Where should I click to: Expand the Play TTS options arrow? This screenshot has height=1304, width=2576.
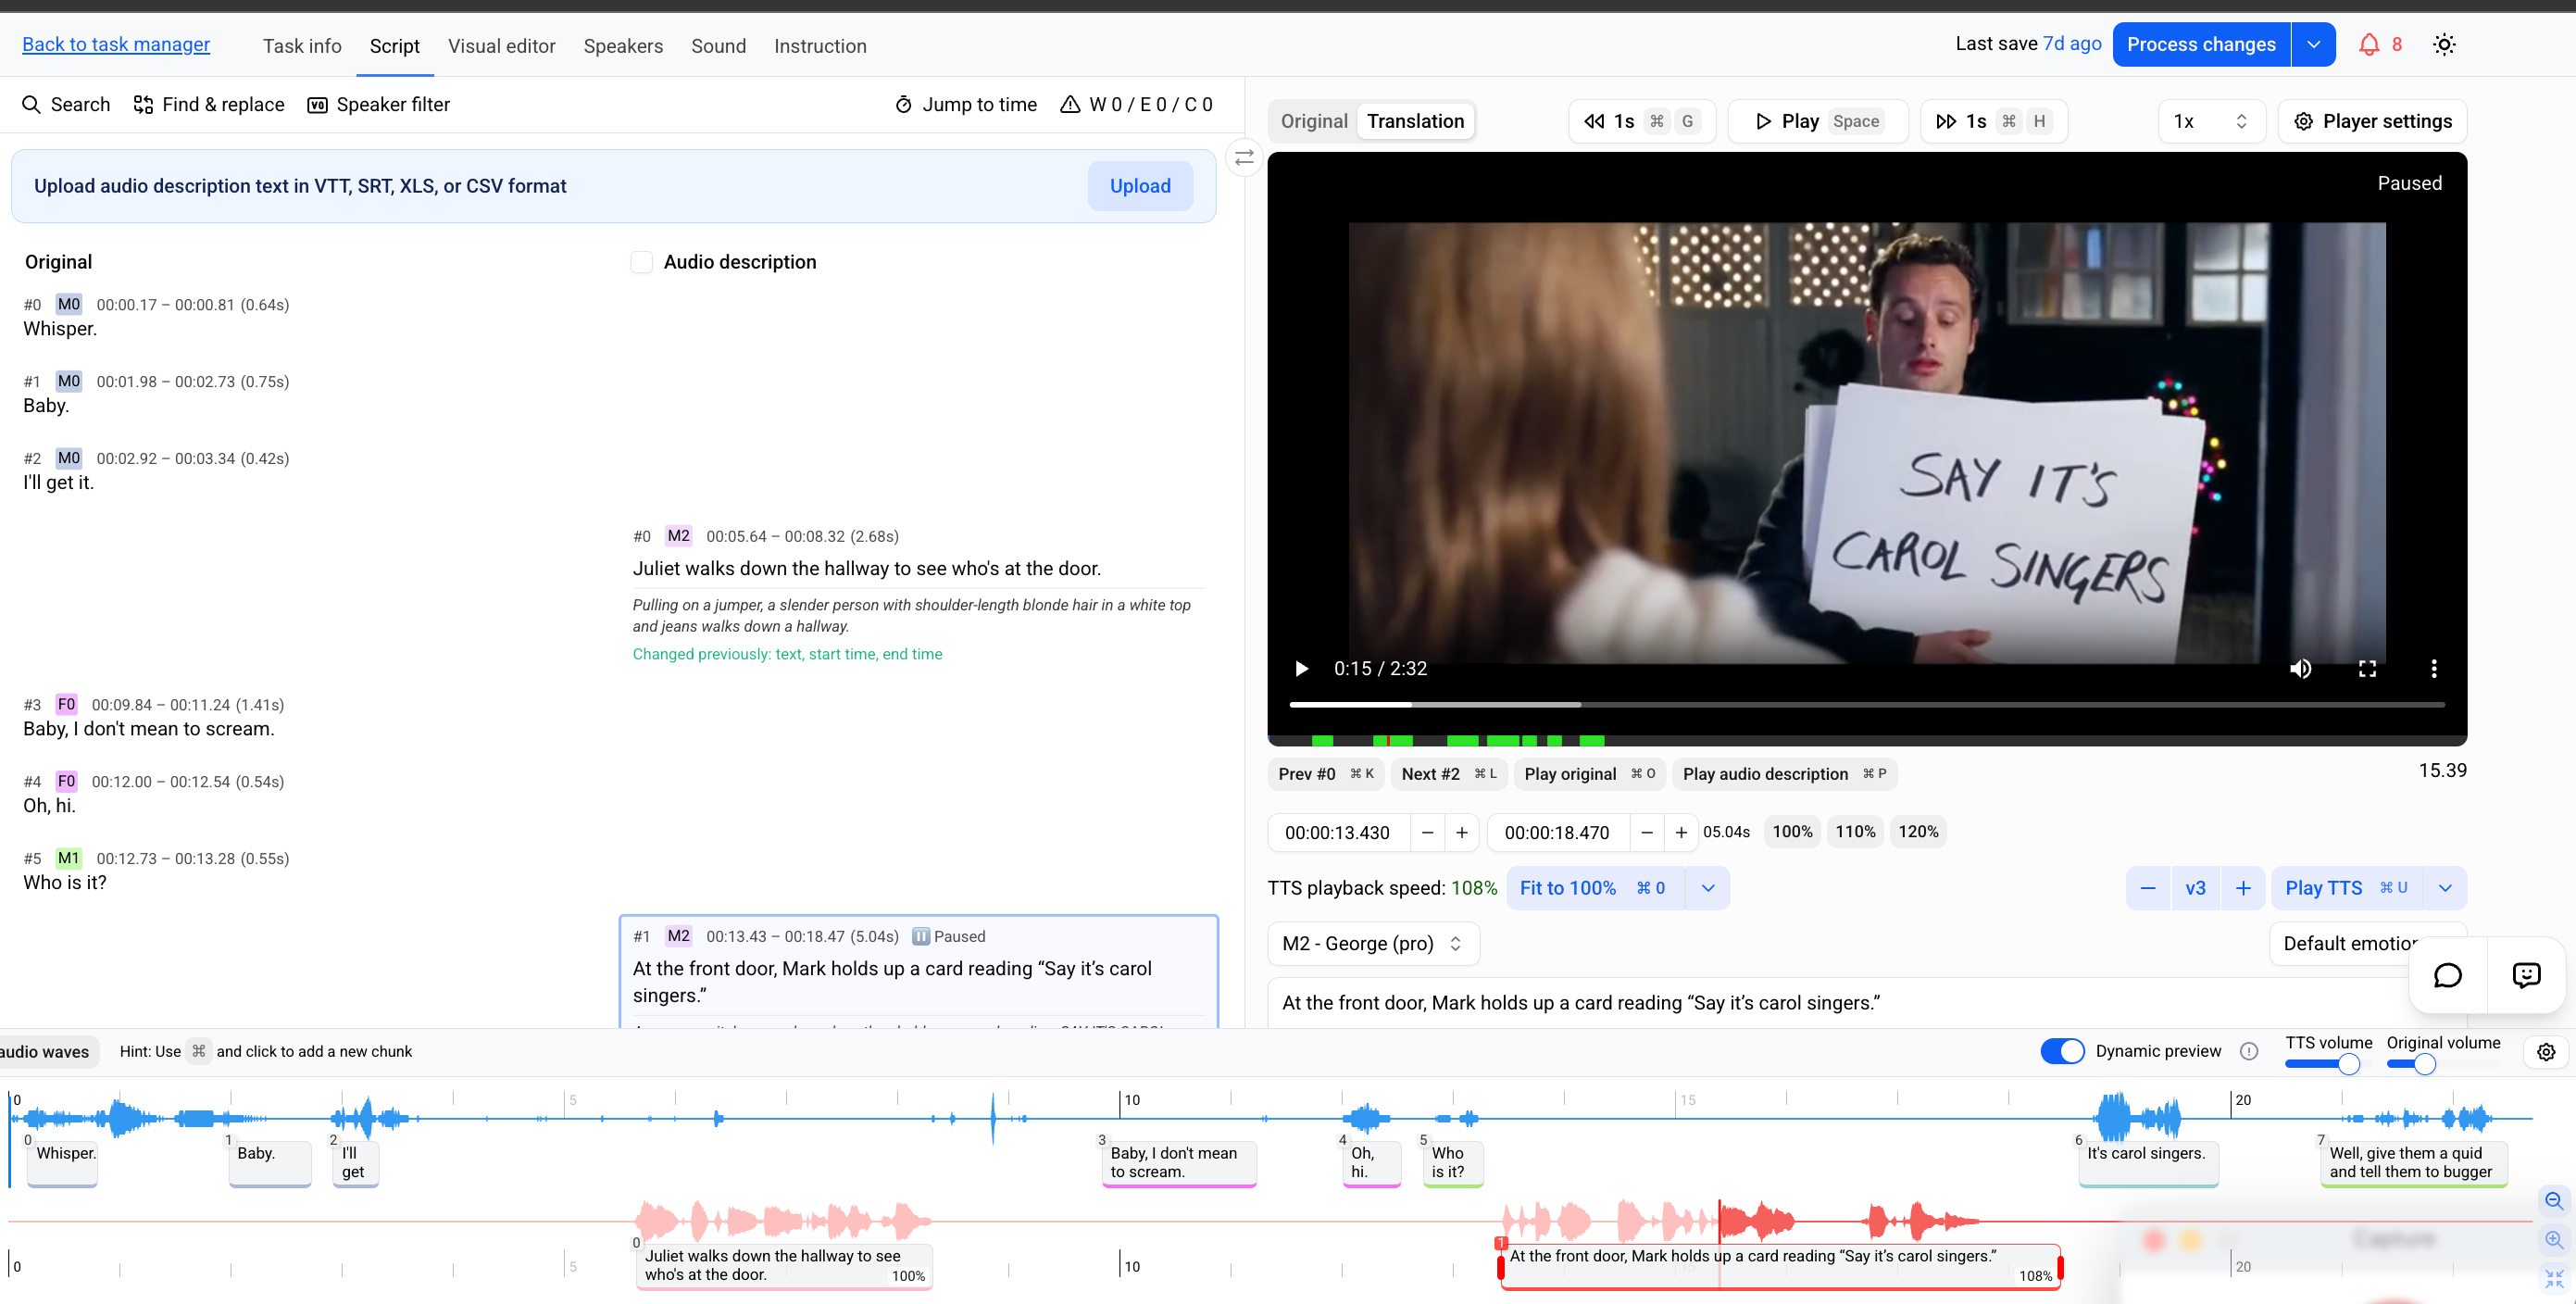[x=2444, y=888]
